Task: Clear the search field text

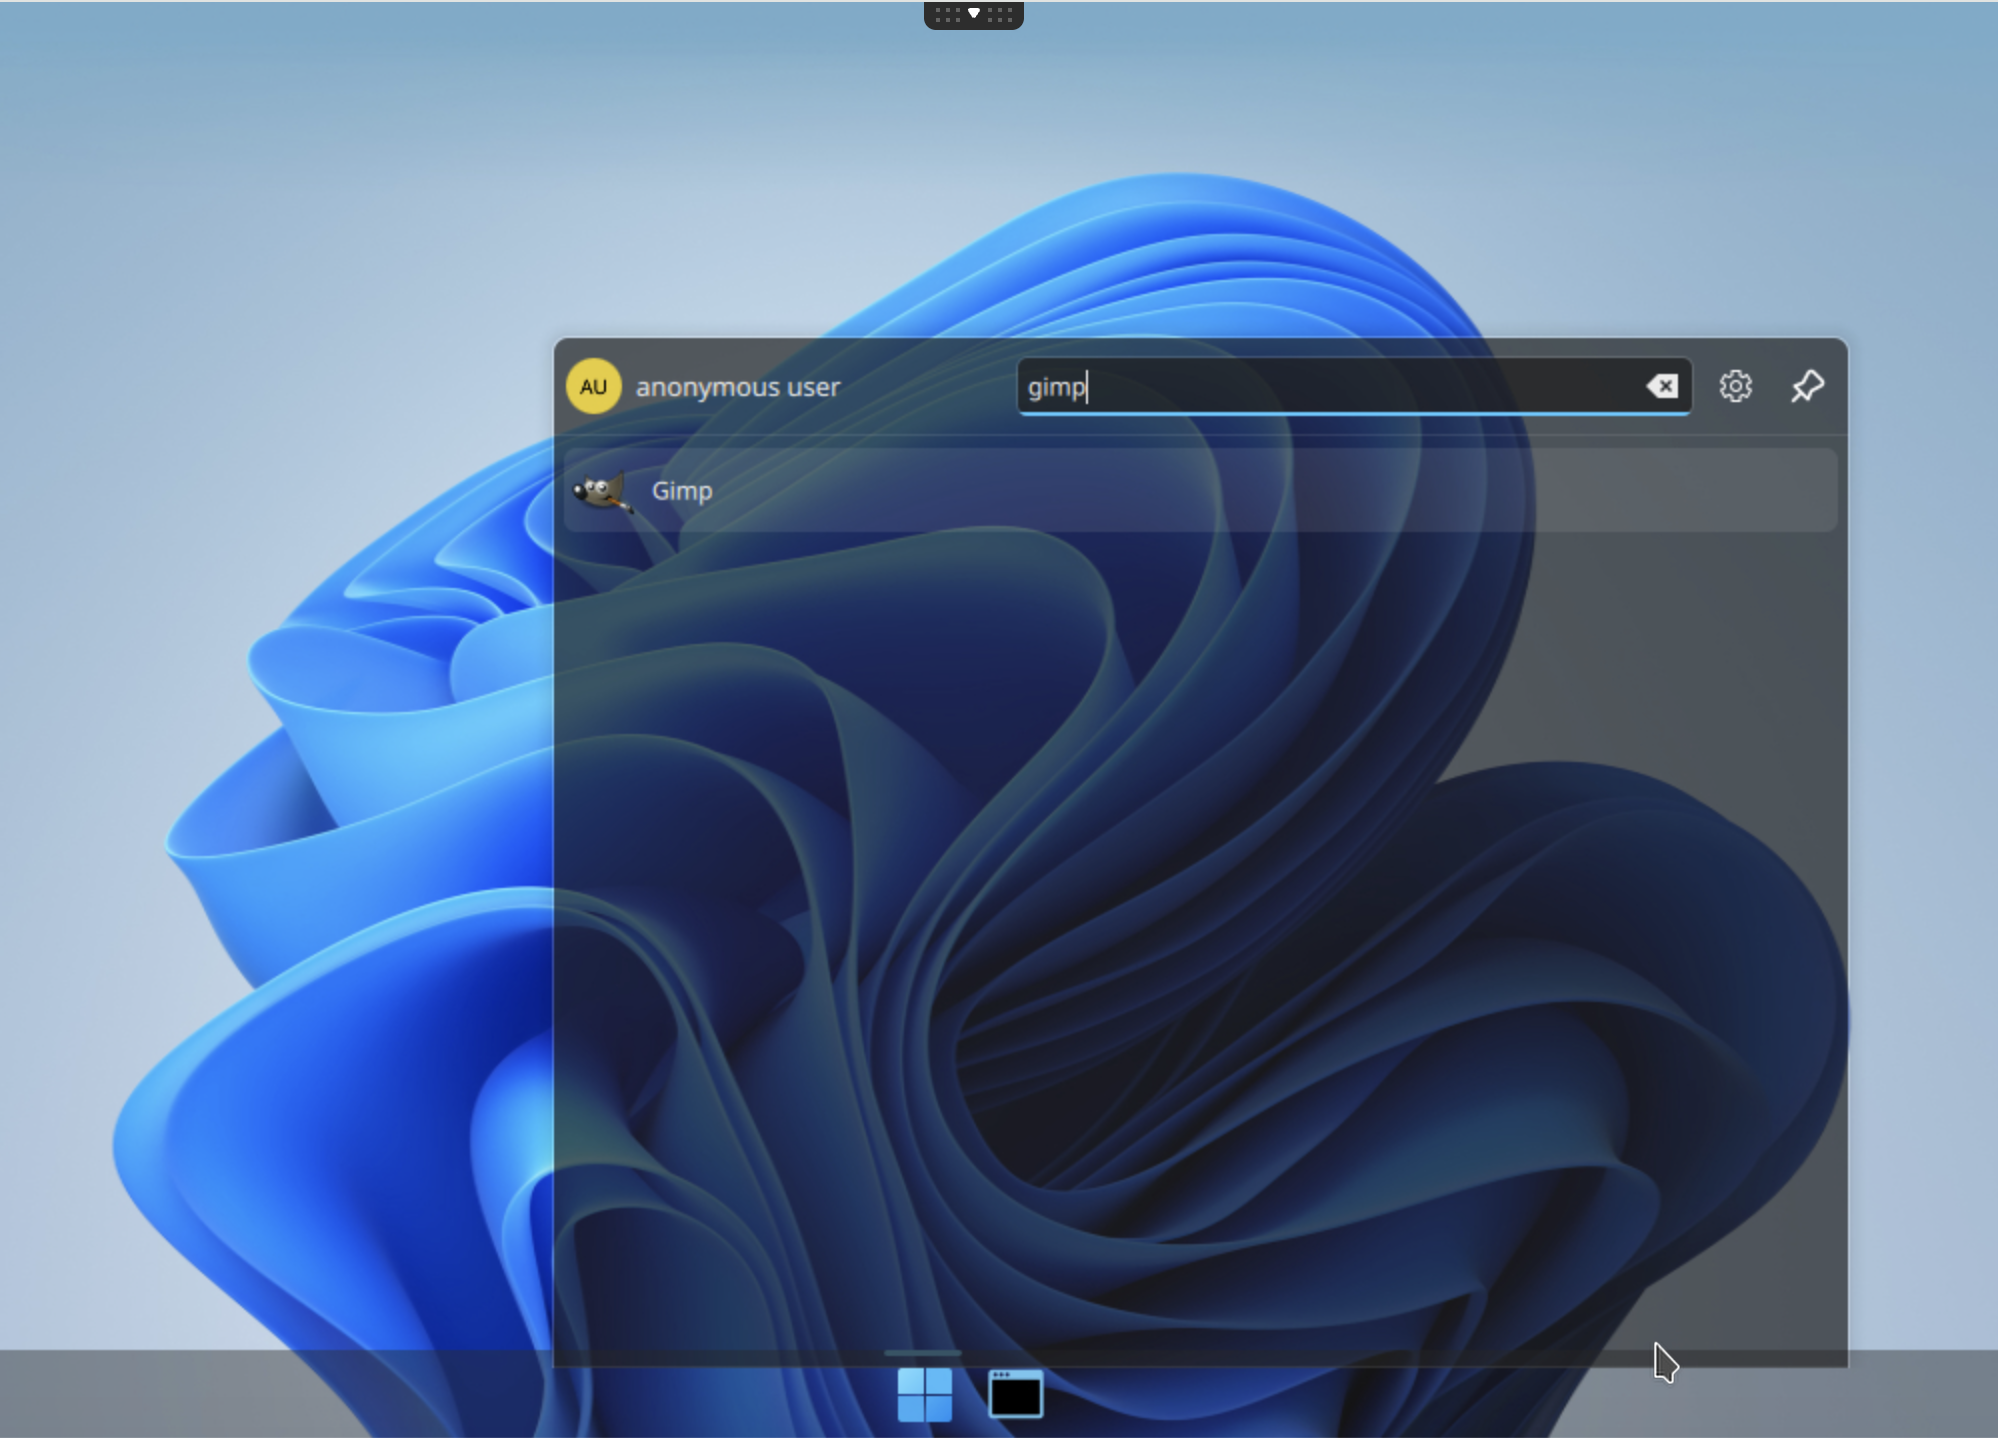Action: (x=1662, y=386)
